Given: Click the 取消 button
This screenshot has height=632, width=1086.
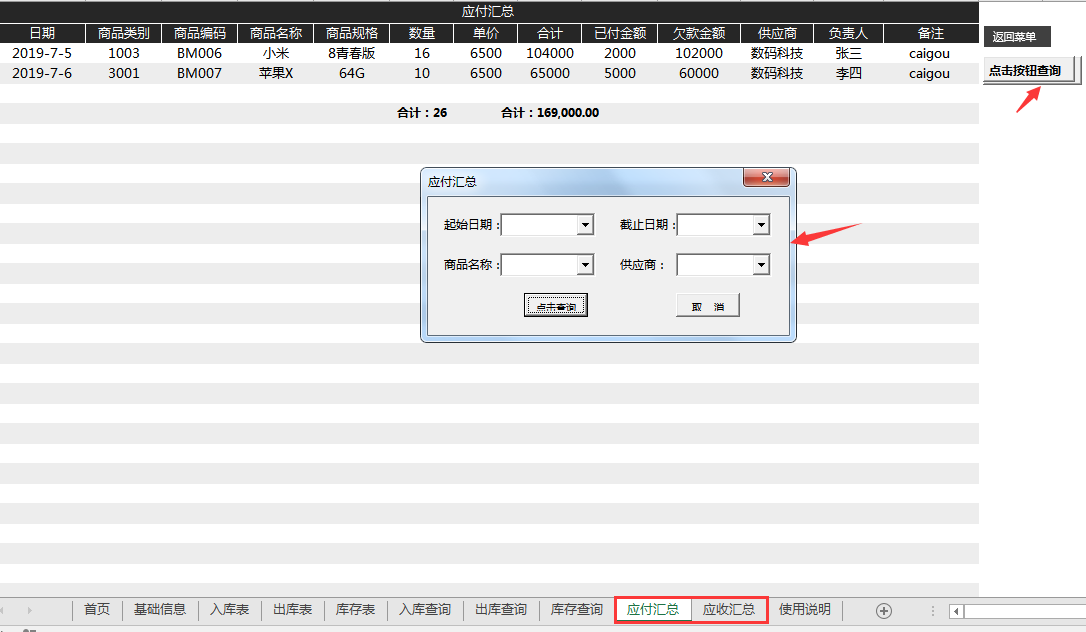Looking at the screenshot, I should pos(708,305).
